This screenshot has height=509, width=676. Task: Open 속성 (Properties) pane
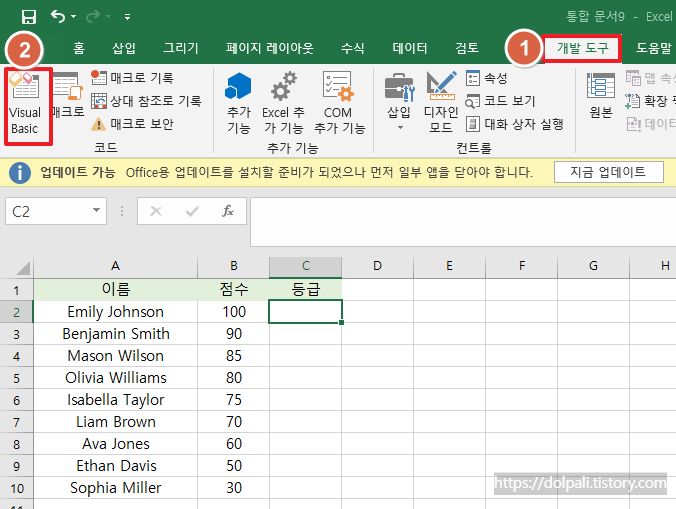point(487,78)
